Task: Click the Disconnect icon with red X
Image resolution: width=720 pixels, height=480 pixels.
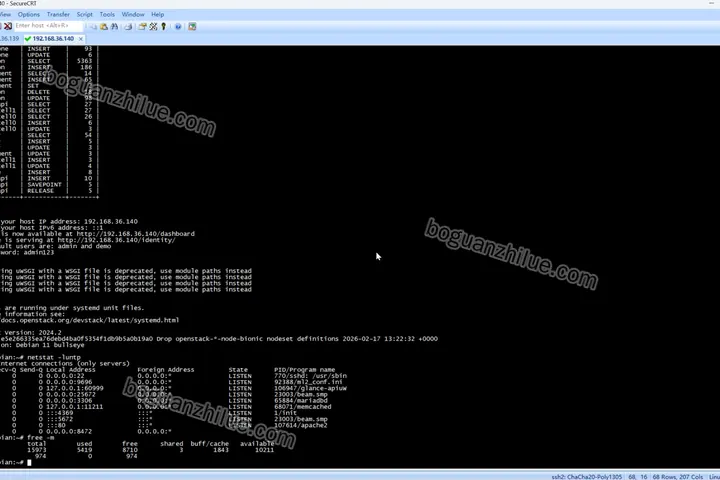Action: [x=8, y=26]
